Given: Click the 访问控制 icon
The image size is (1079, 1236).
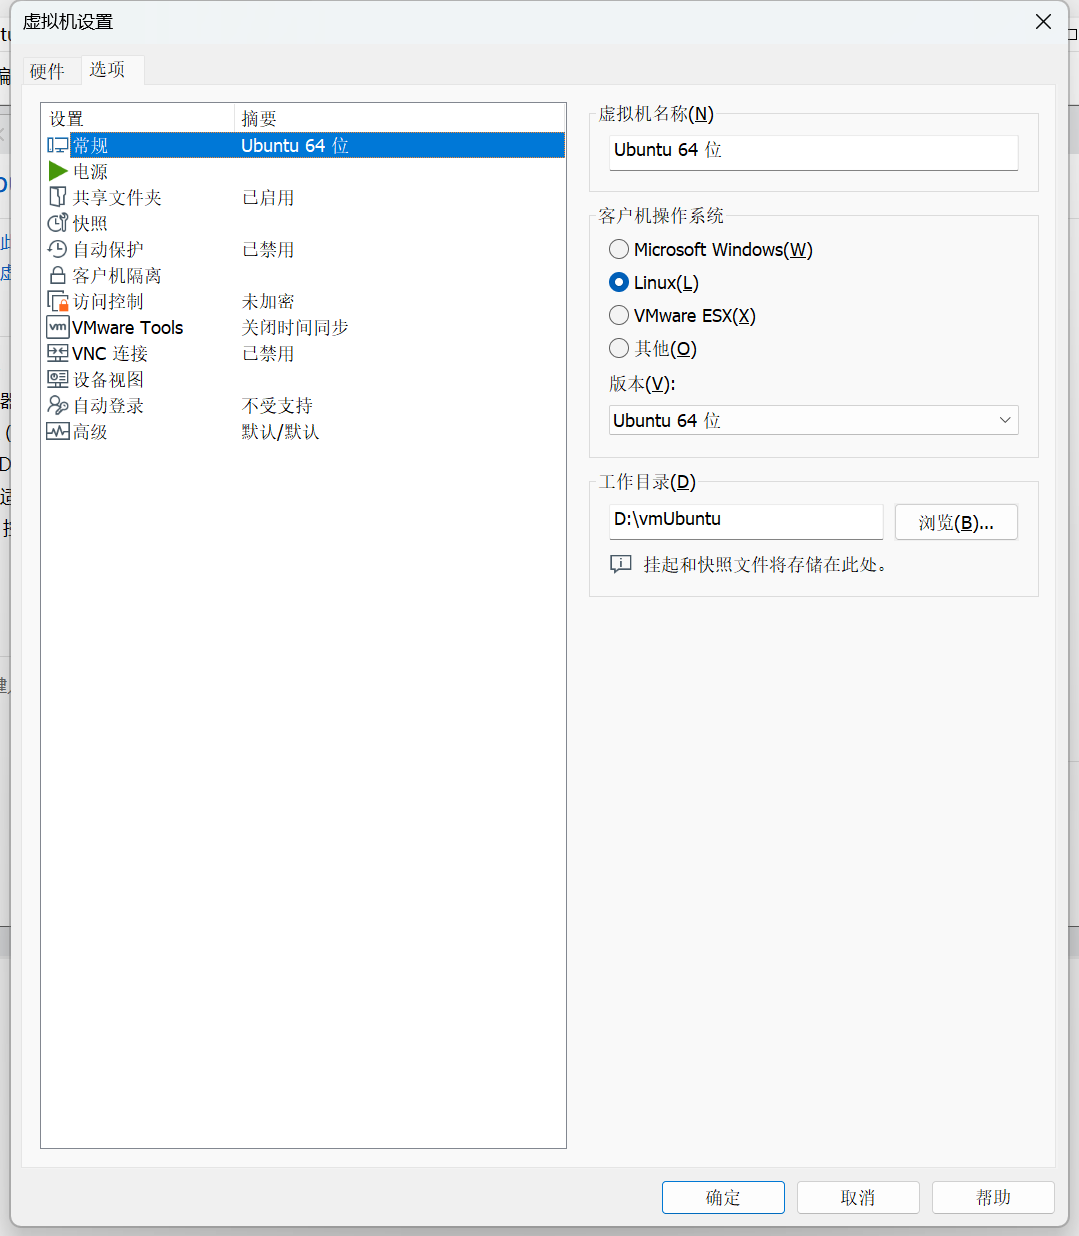Looking at the screenshot, I should click(58, 302).
